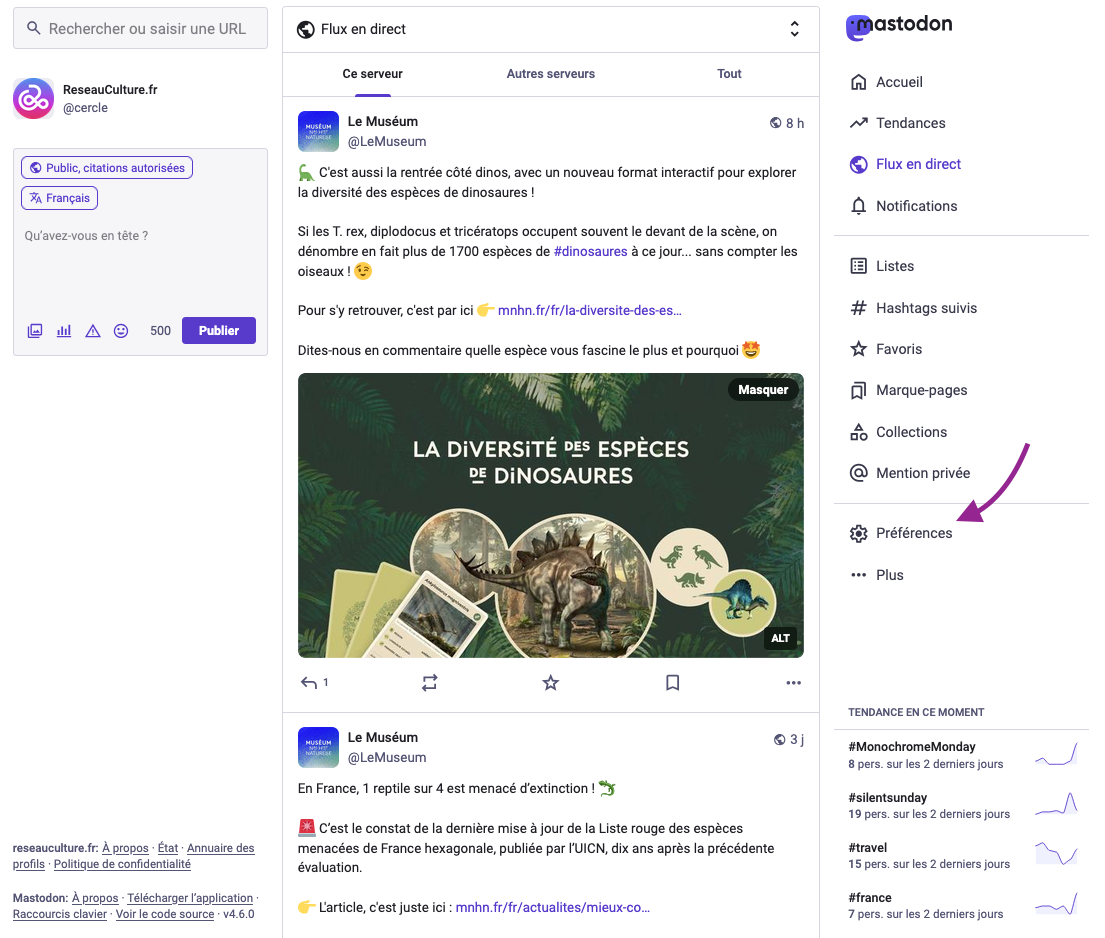Add a poll using the chart icon

64,331
